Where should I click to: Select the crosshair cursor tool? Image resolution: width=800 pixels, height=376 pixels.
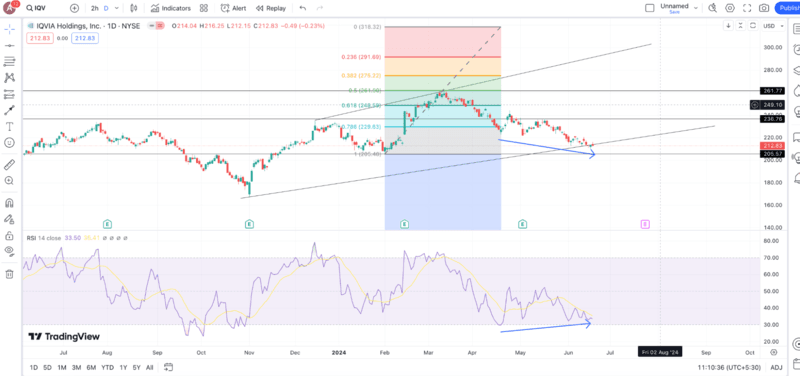(x=9, y=29)
